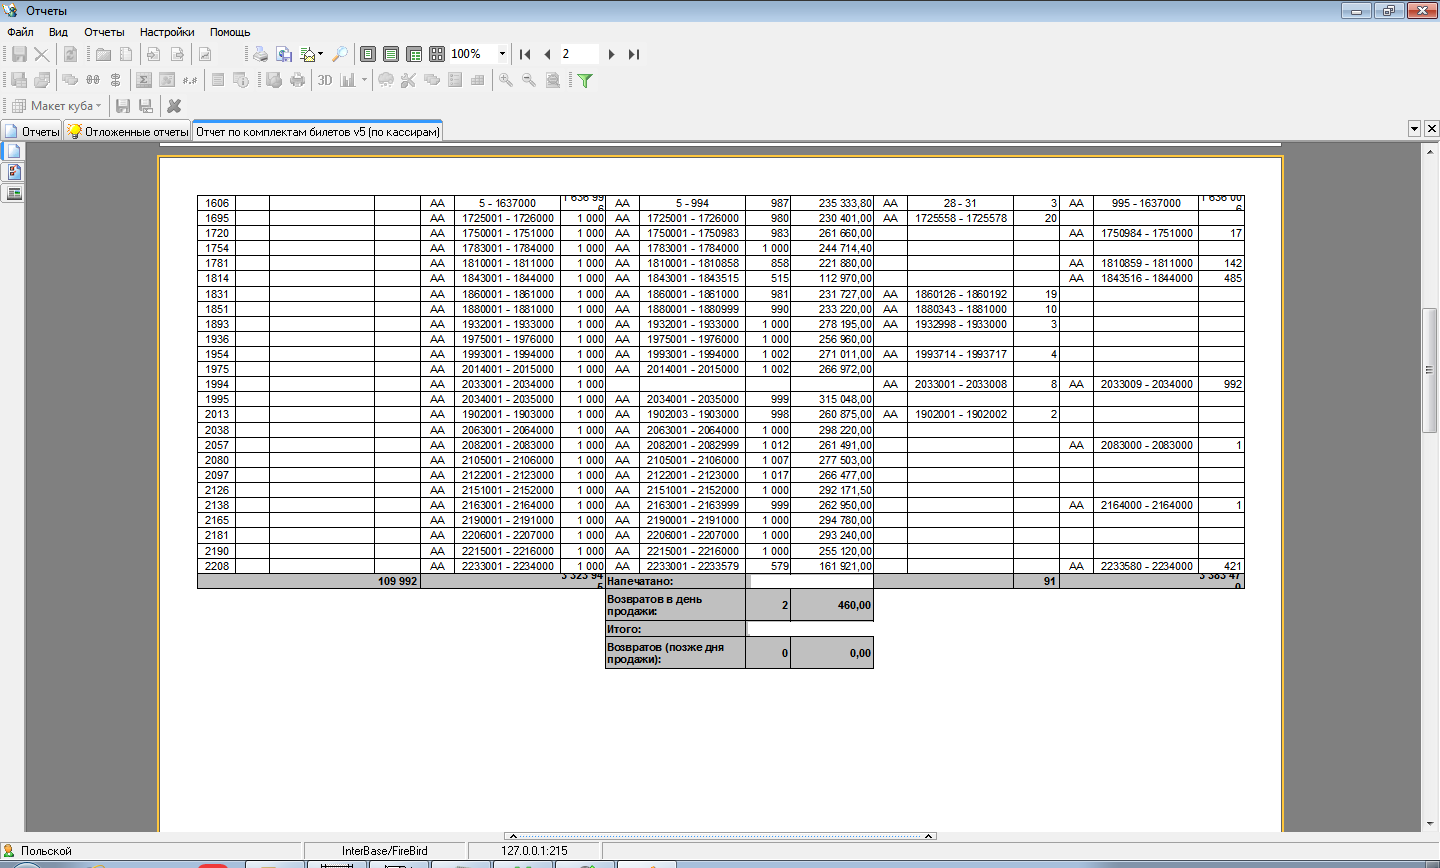Click the checklist parameters sidebar icon
Image resolution: width=1440 pixels, height=868 pixels.
click(x=14, y=172)
